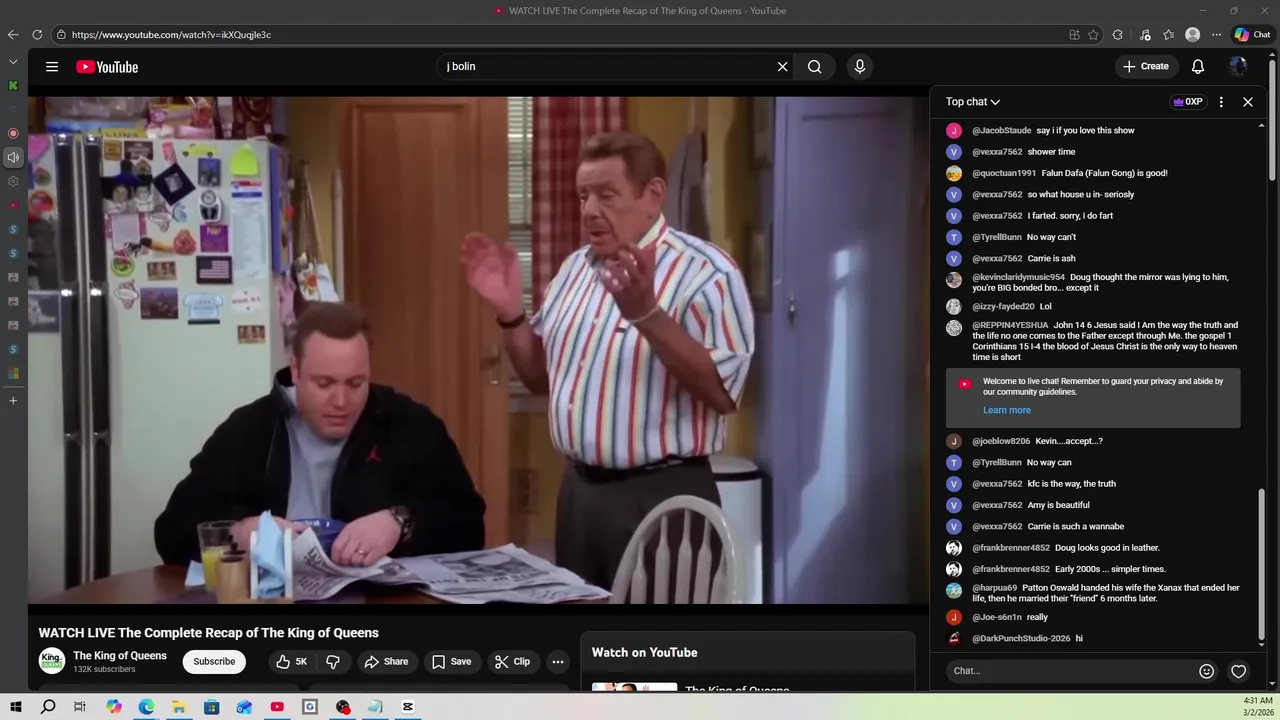The image size is (1280, 720).
Task: Open the 0XP channel points badge
Action: 1188,102
